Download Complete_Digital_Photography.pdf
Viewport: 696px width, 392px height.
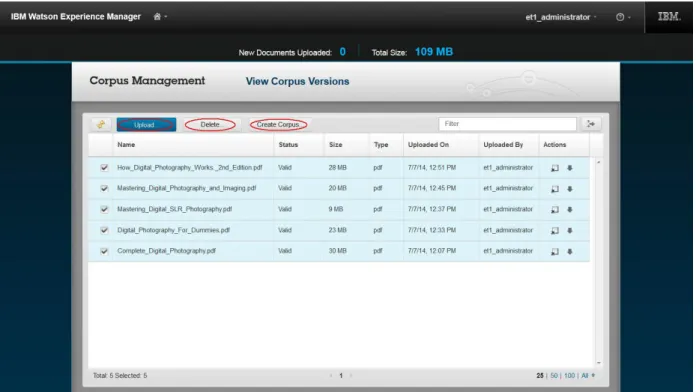click(569, 251)
